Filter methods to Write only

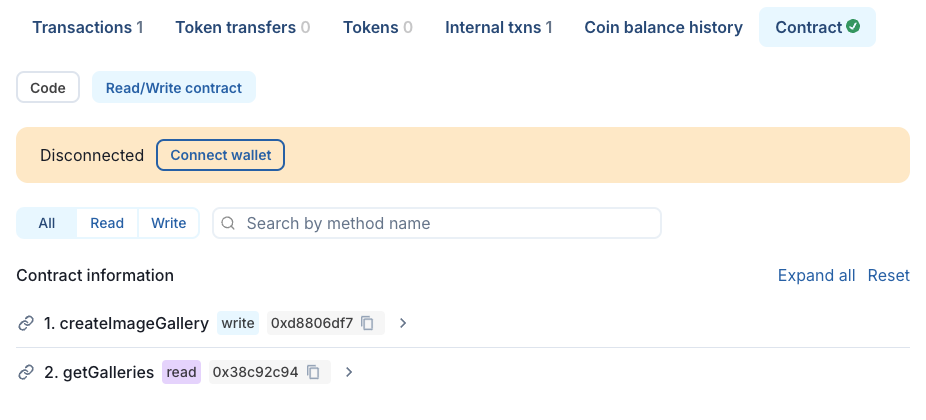click(x=169, y=223)
